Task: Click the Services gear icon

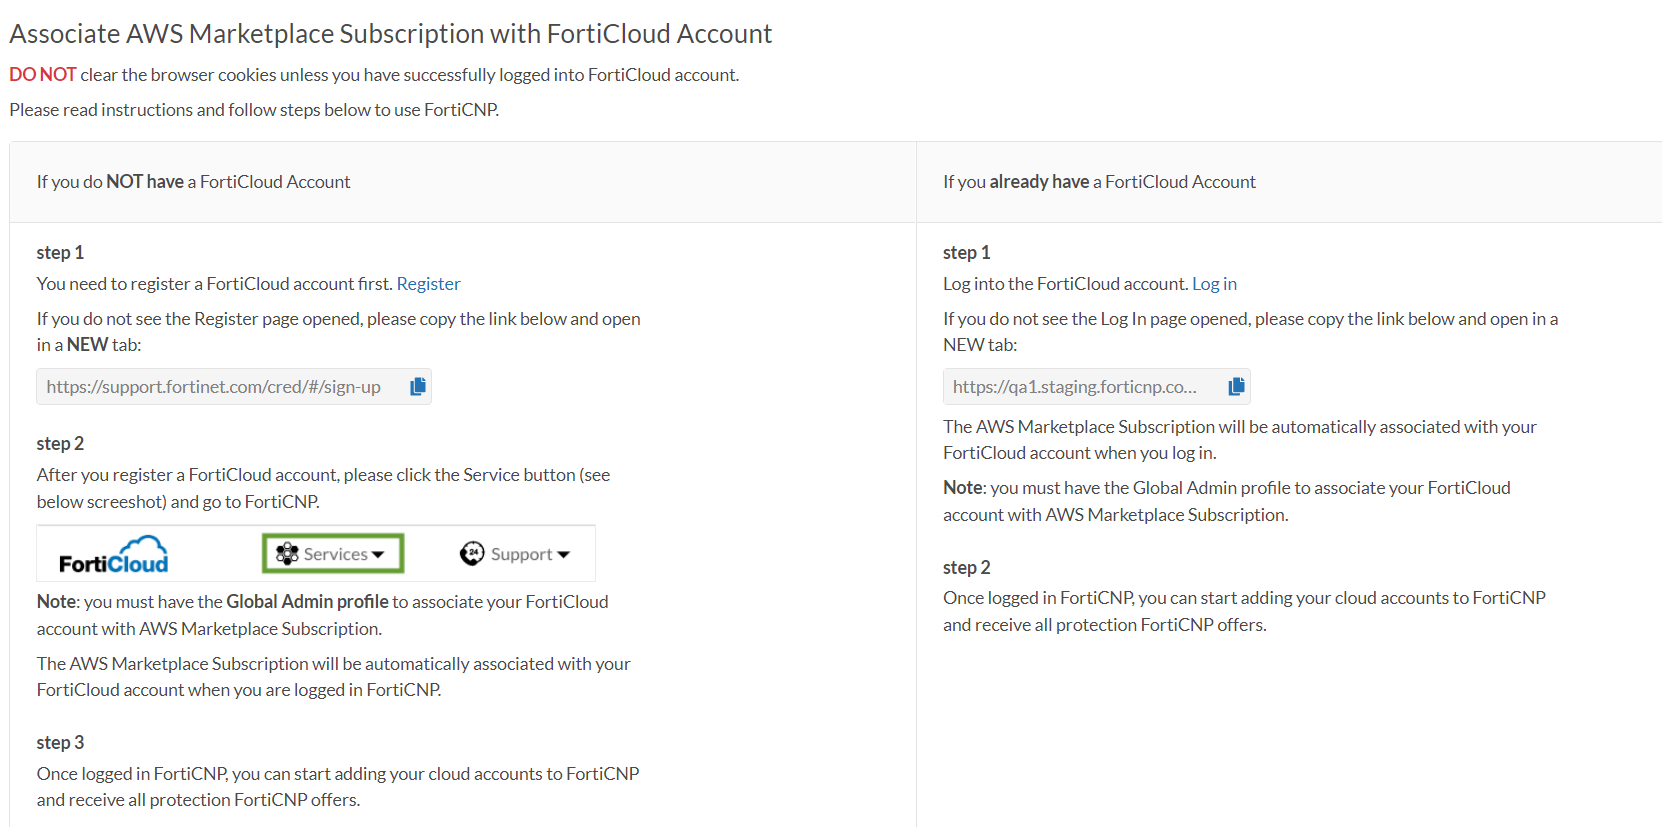Action: (x=287, y=554)
